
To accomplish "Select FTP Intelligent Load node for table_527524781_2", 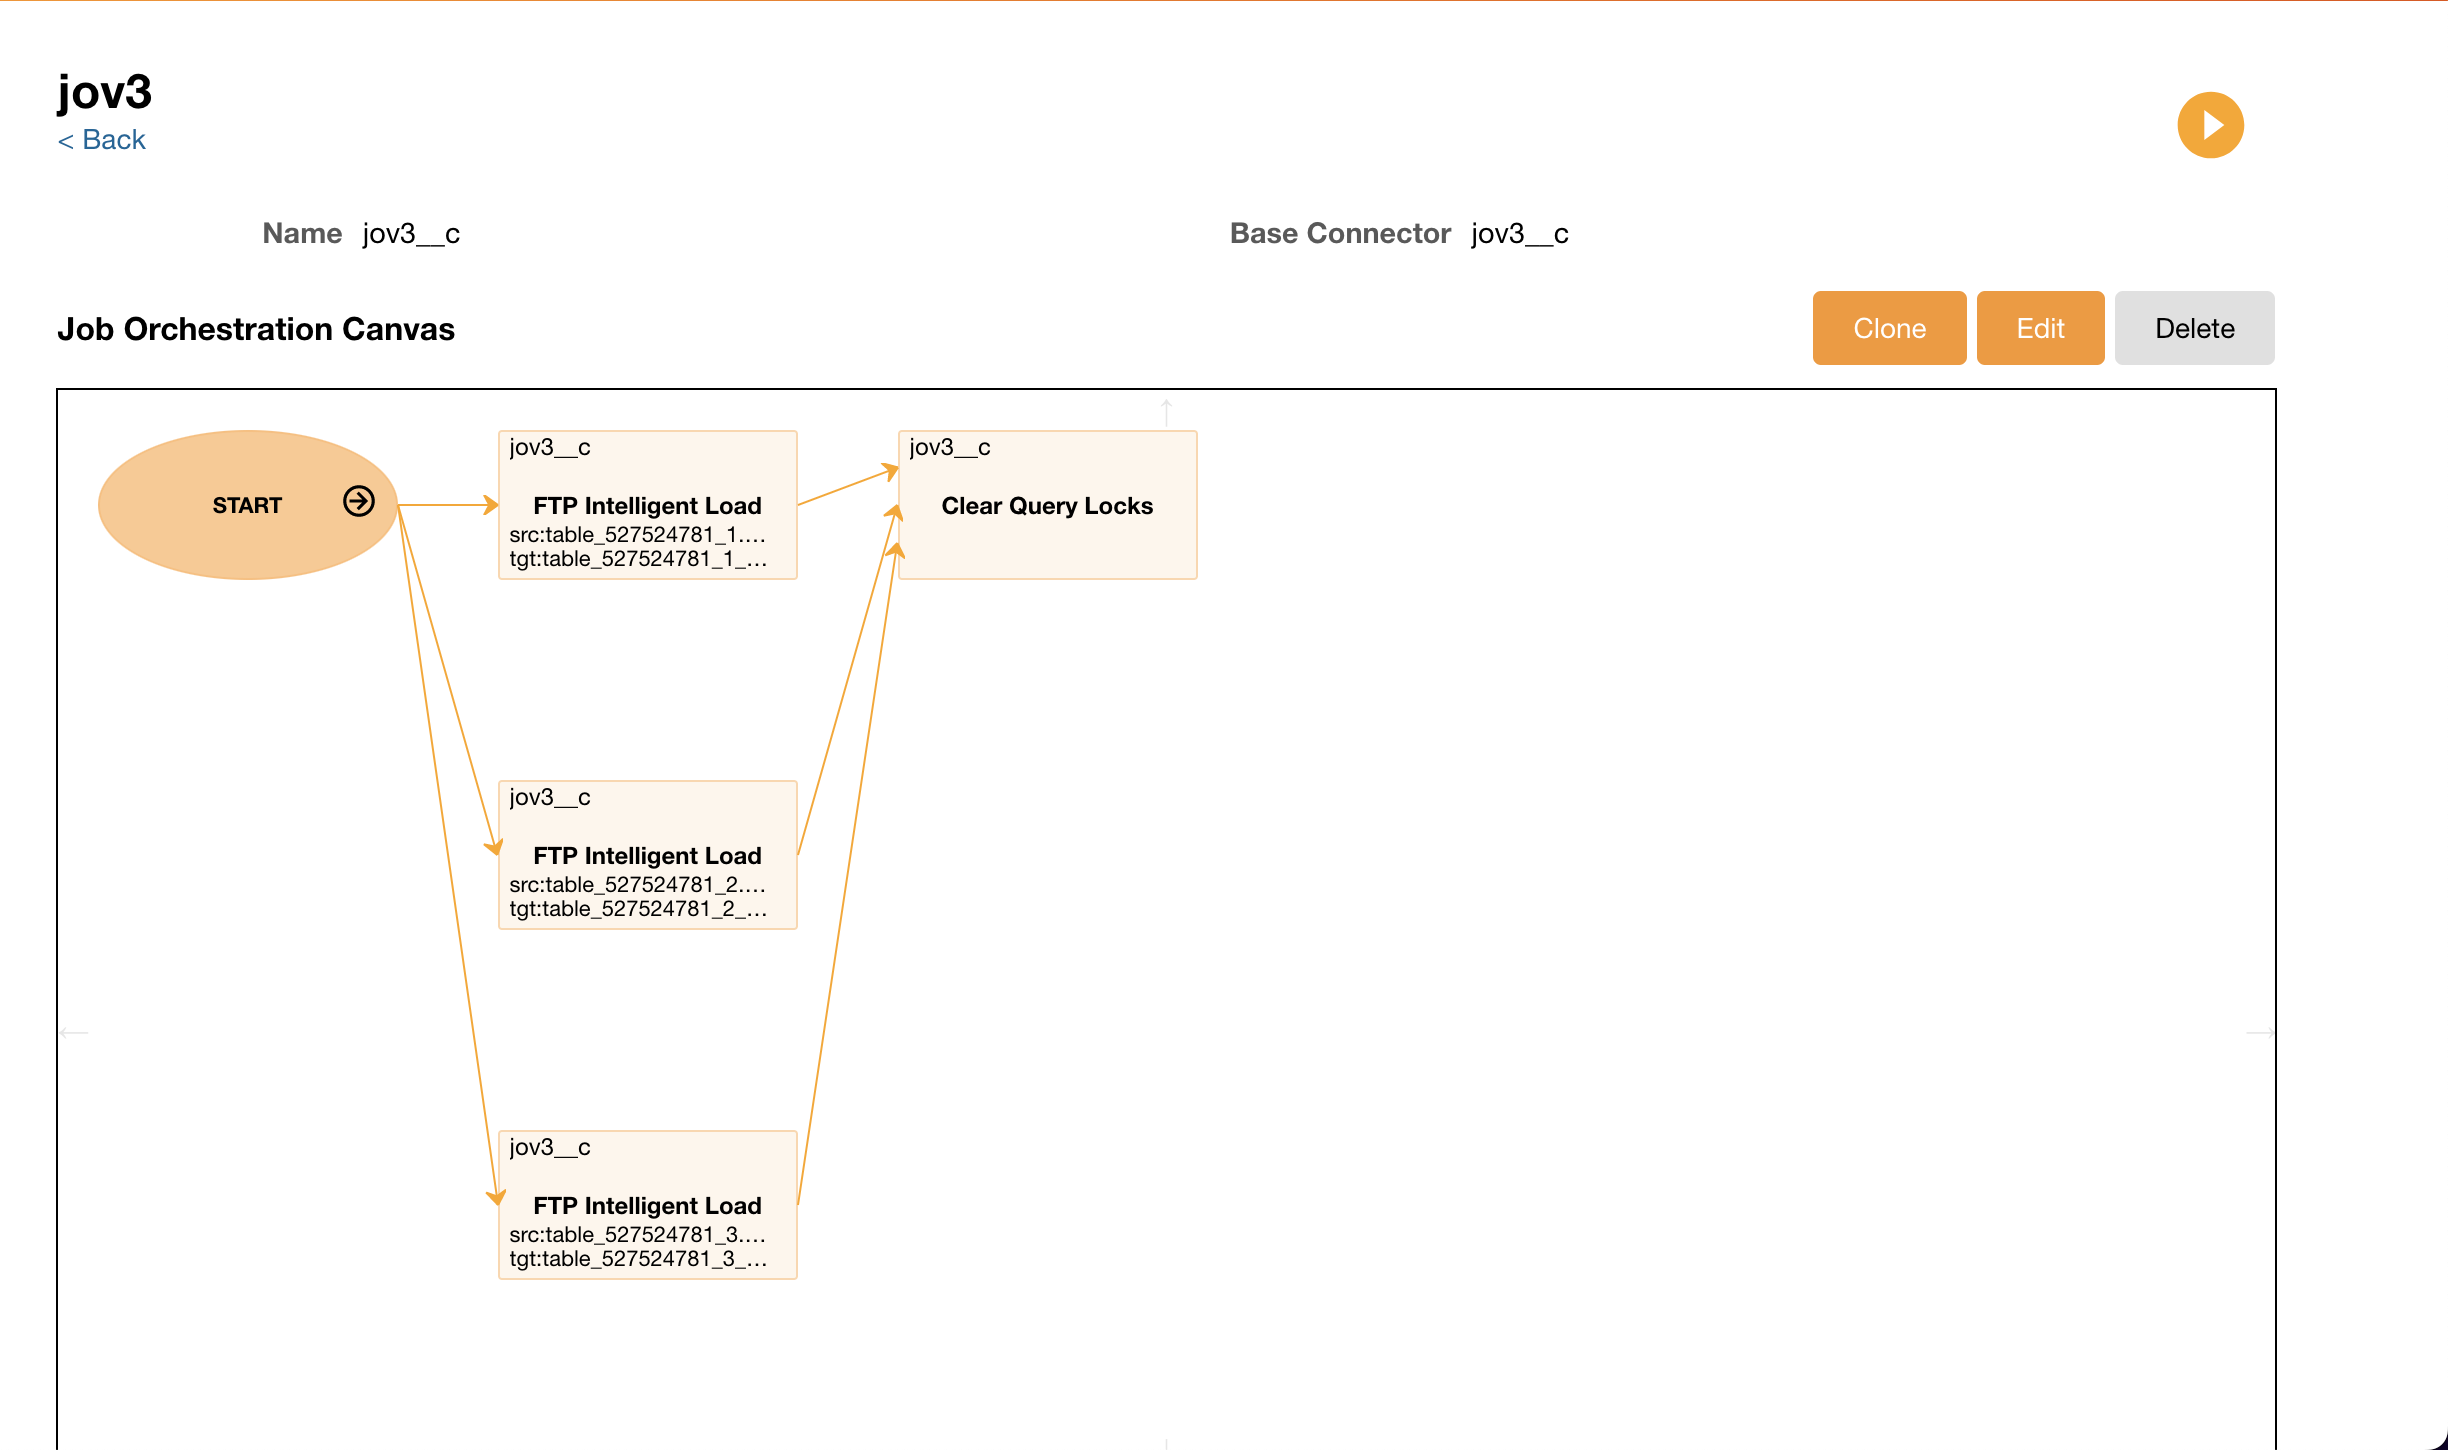I will coord(647,856).
